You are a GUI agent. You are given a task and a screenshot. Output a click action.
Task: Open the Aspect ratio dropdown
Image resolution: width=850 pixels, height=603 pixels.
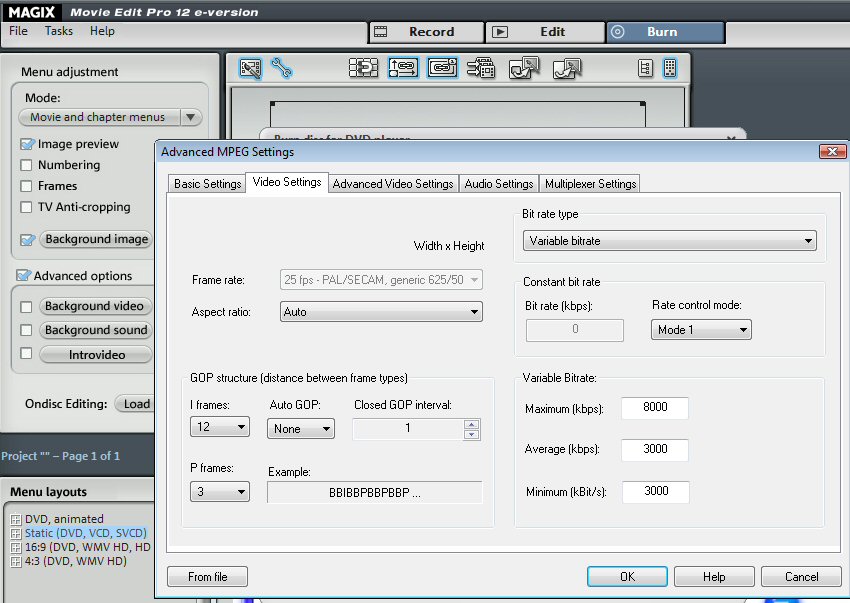coord(381,312)
